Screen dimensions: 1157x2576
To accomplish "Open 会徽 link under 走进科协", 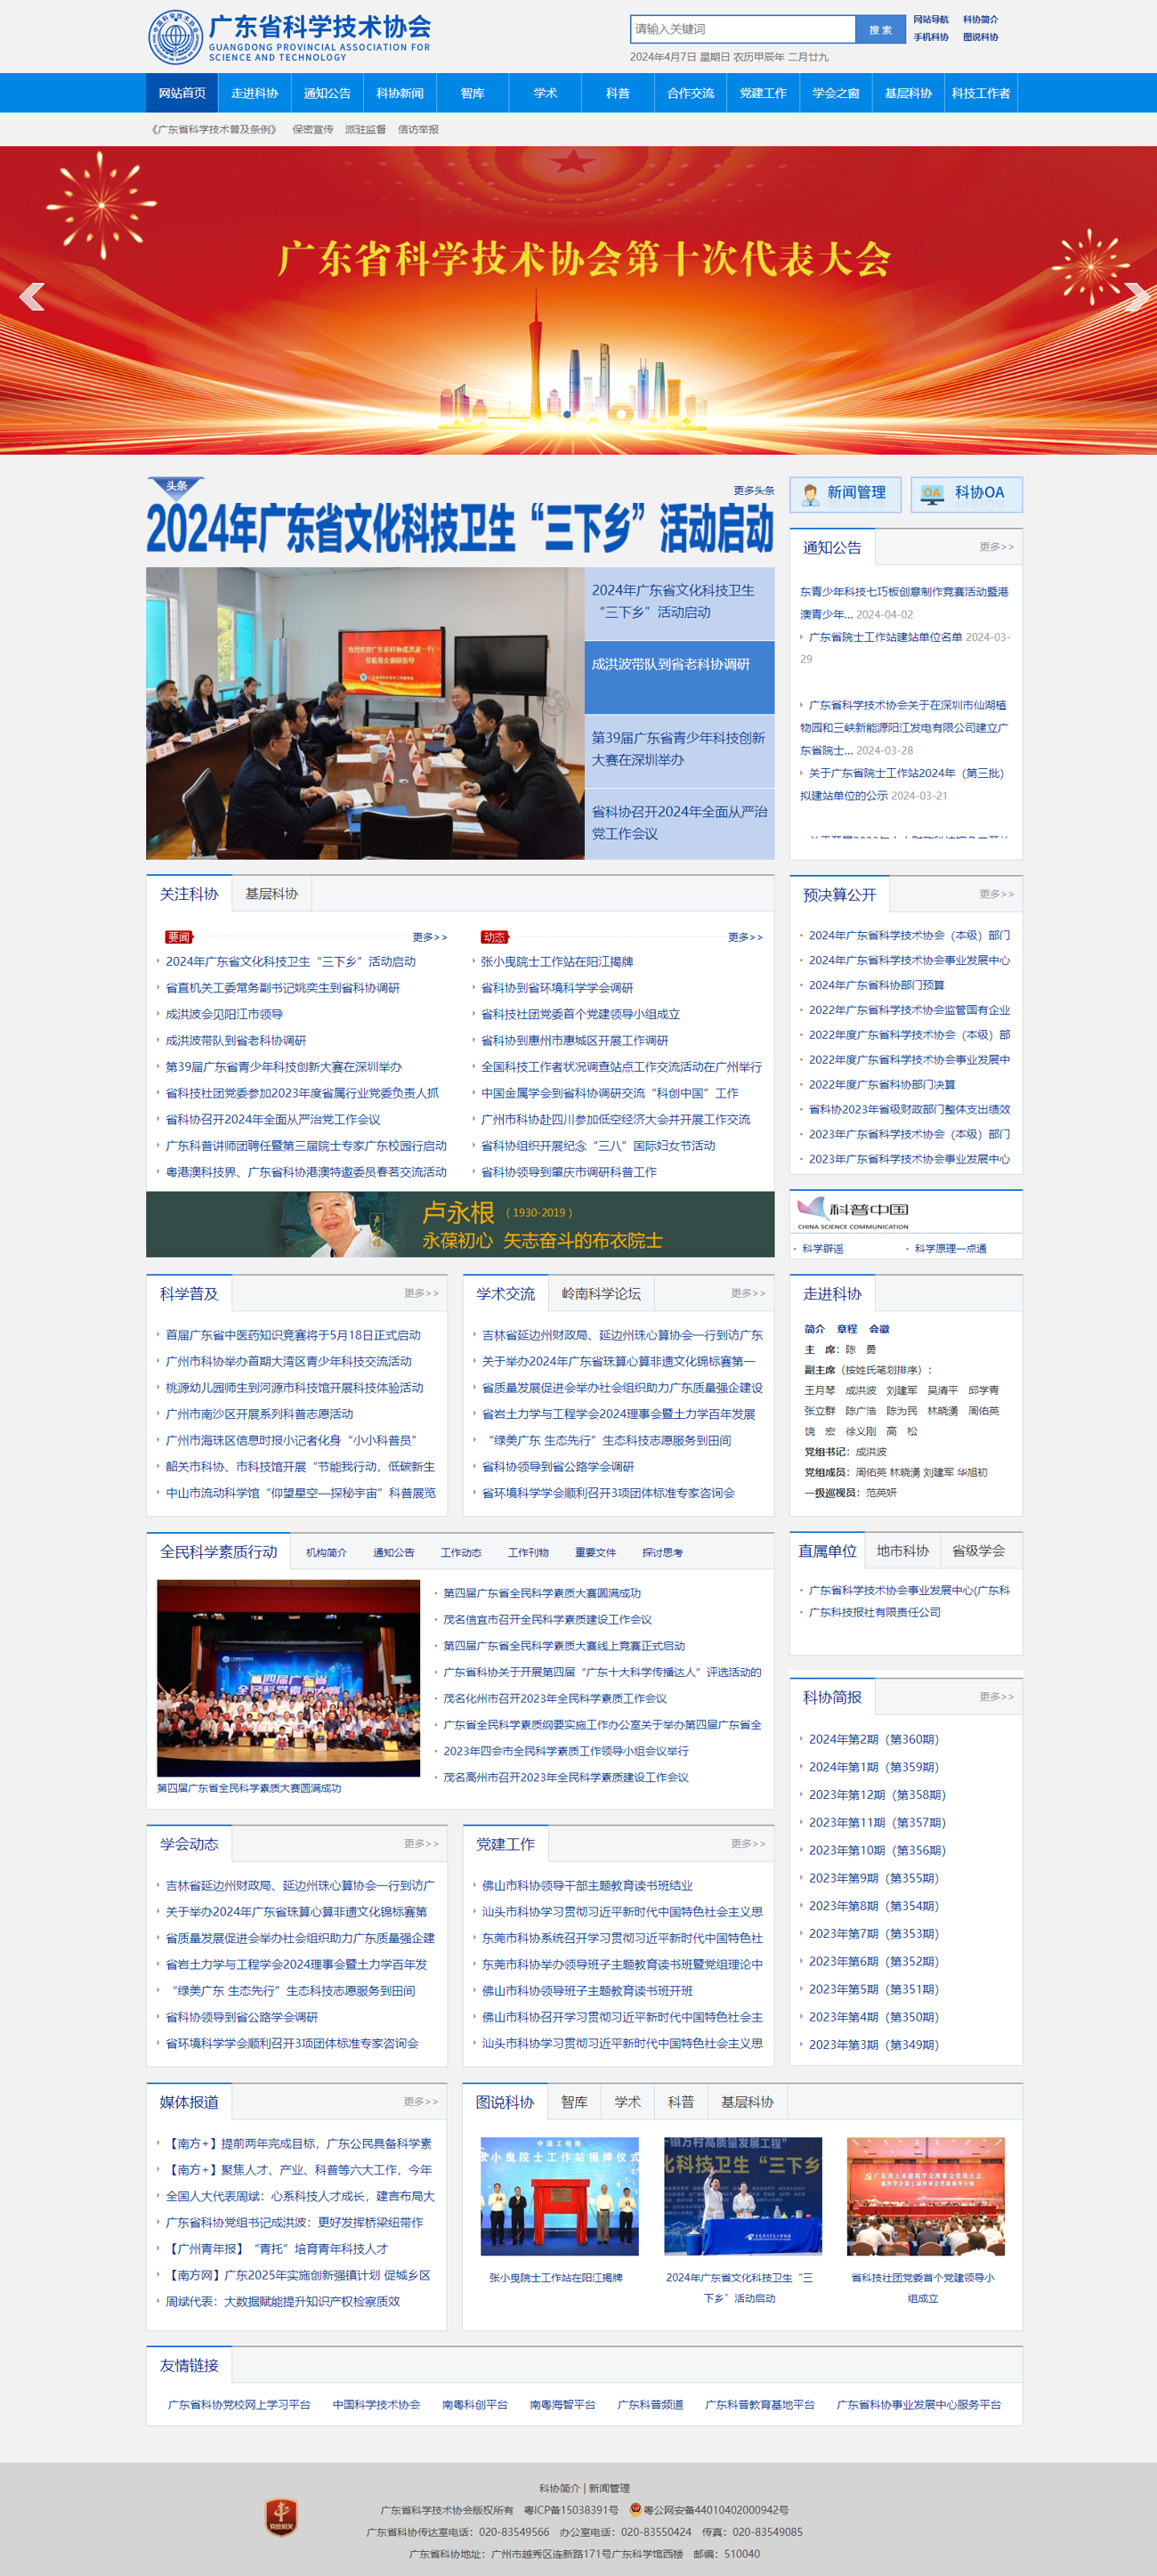I will point(879,1329).
